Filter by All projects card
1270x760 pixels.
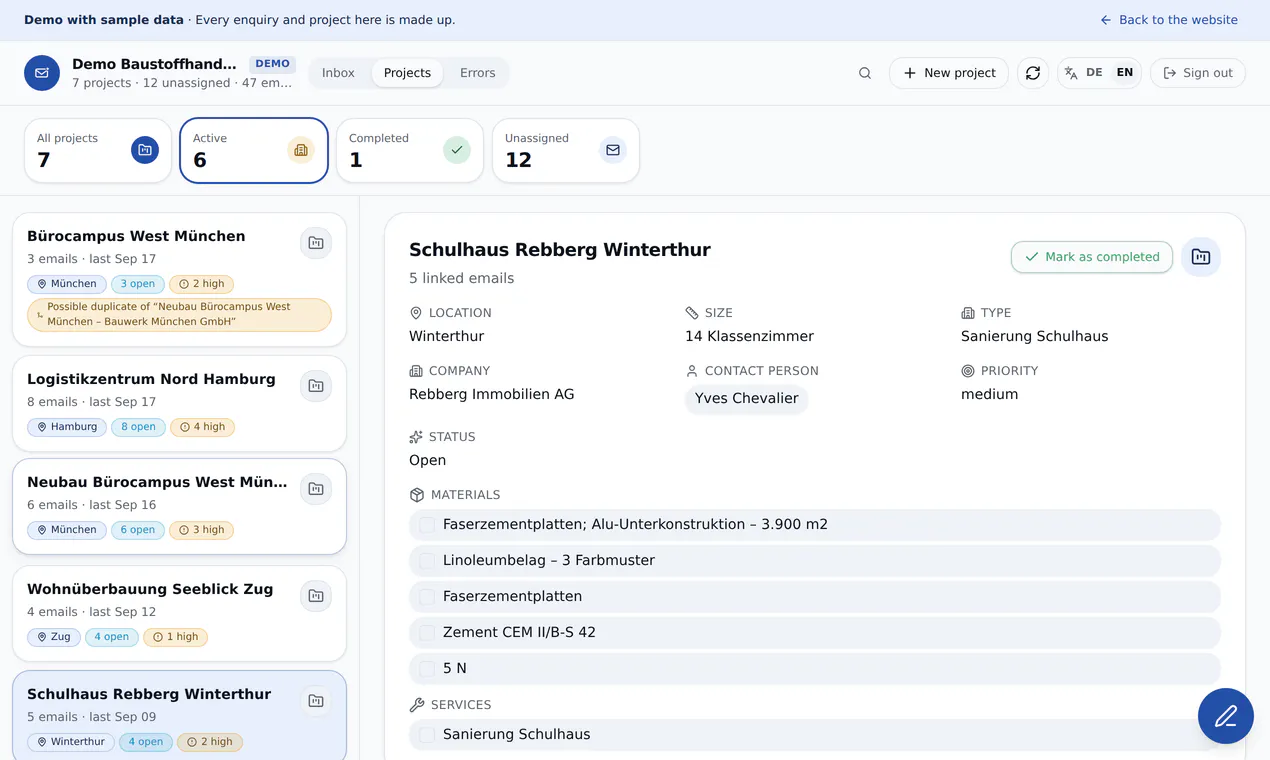pos(98,151)
